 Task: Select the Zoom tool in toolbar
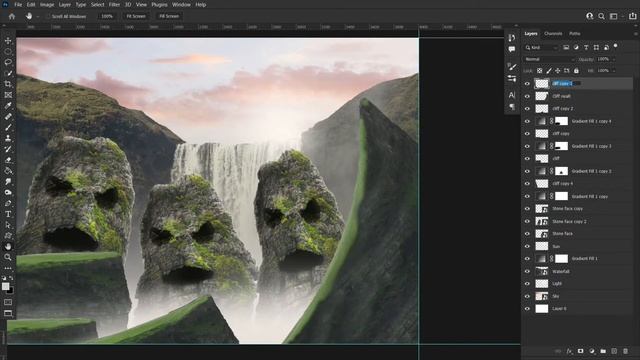pyautogui.click(x=8, y=257)
